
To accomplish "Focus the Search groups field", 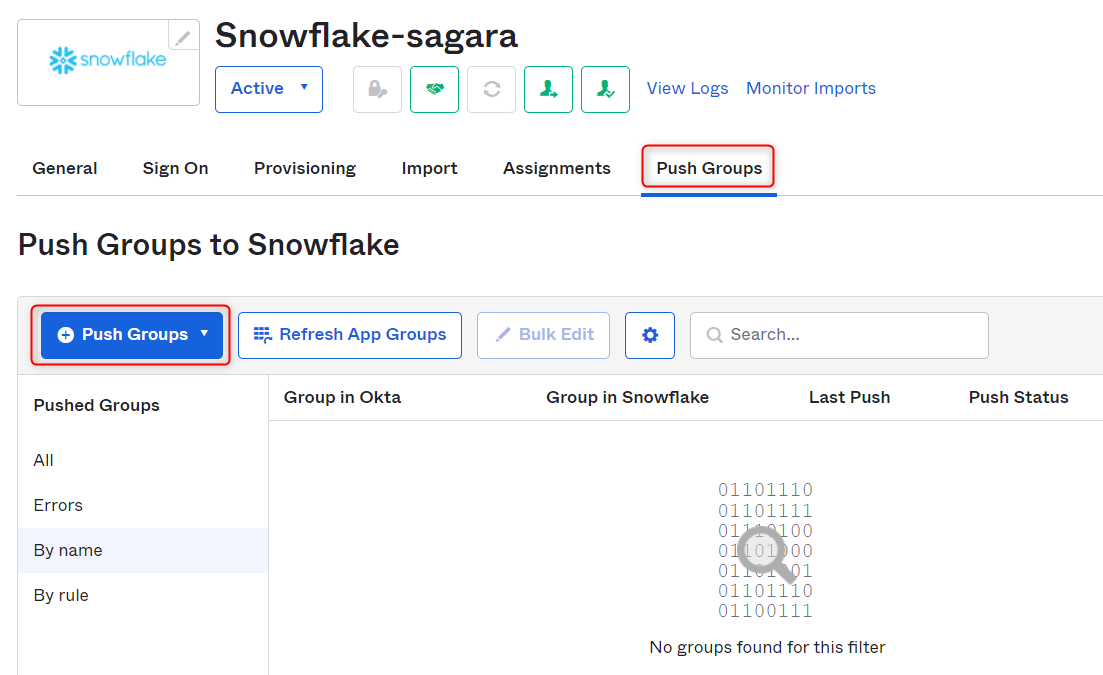I will coord(839,335).
